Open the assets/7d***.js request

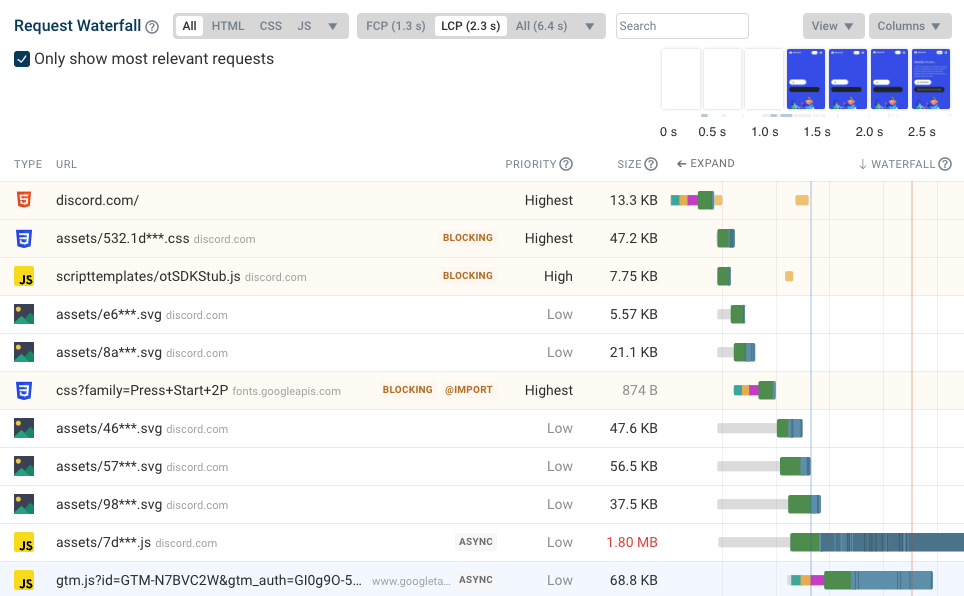(482, 542)
